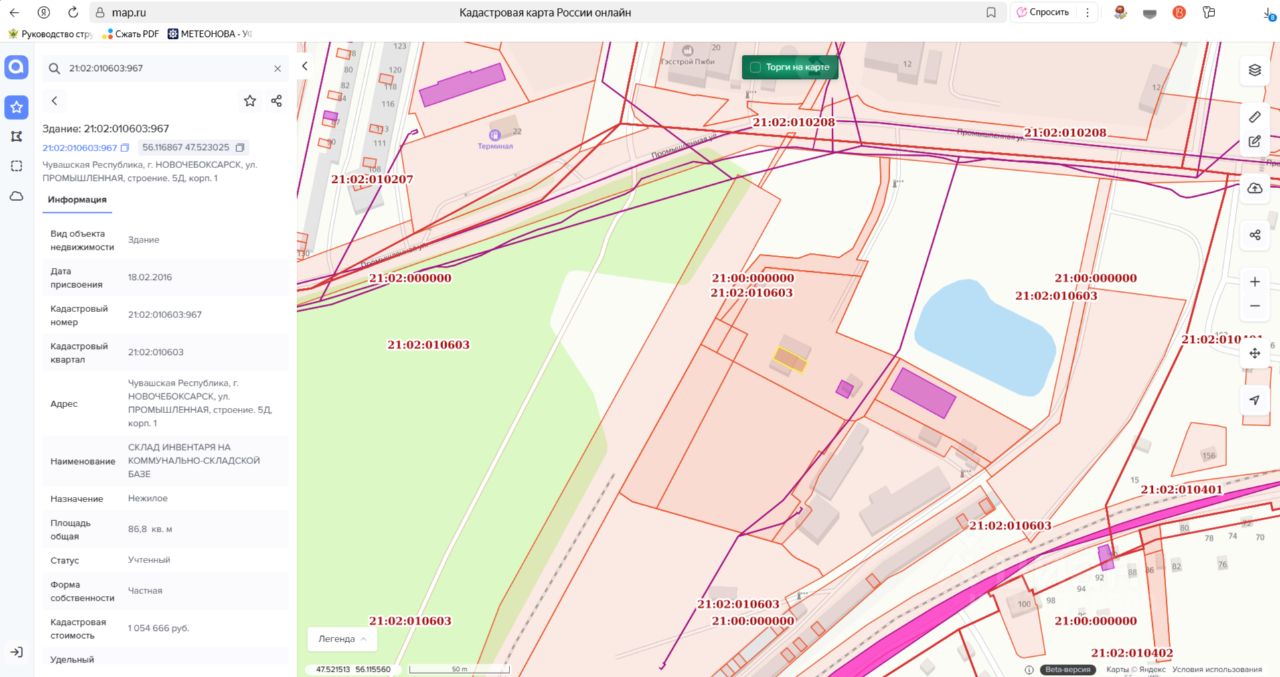1280x677 pixels.
Task: Open the map.ru logo home icon
Action: 17,67
